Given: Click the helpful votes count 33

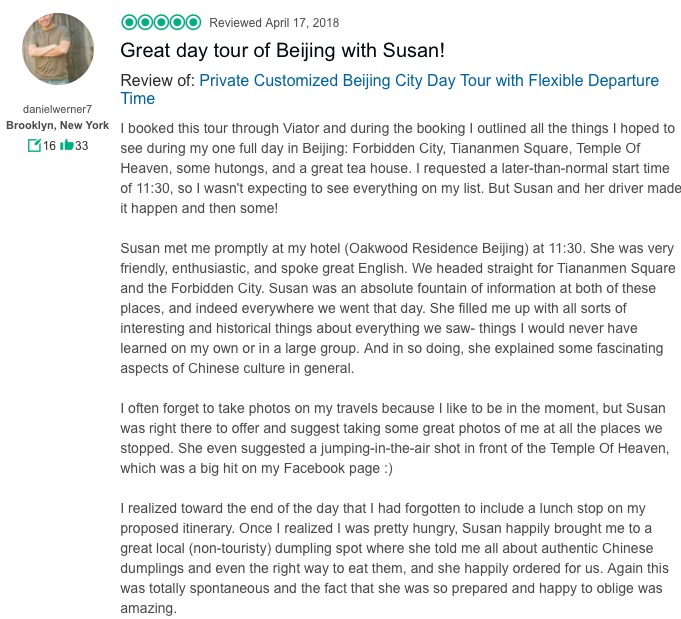Looking at the screenshot, I should [82, 146].
